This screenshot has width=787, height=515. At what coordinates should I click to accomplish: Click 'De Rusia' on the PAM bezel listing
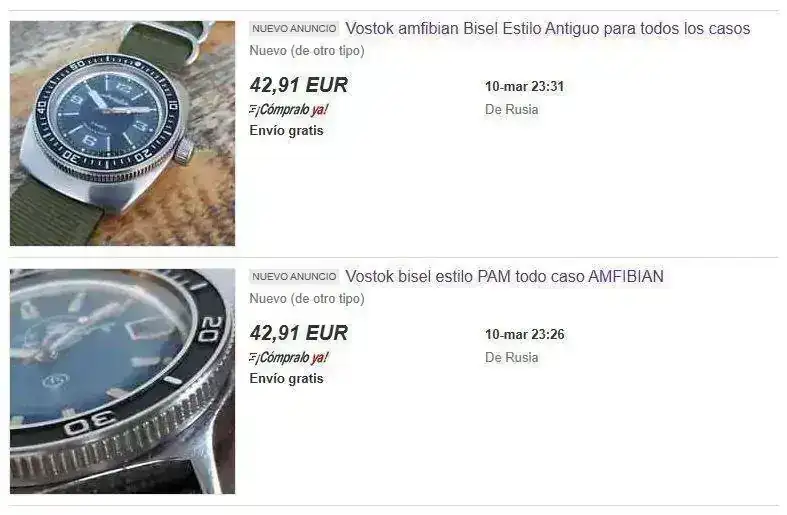511,357
